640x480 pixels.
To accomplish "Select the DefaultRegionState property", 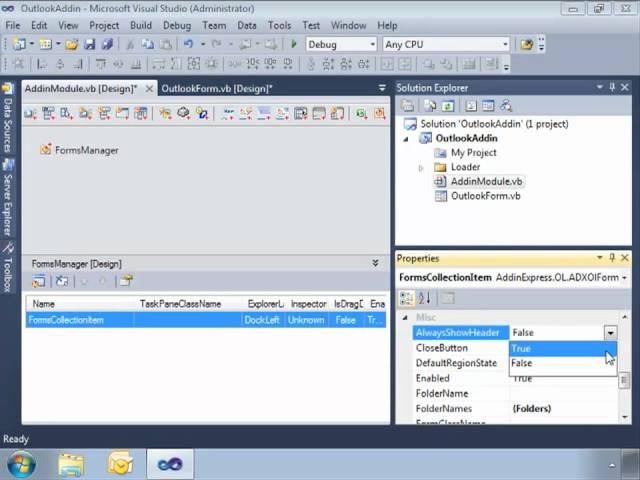I will point(456,363).
